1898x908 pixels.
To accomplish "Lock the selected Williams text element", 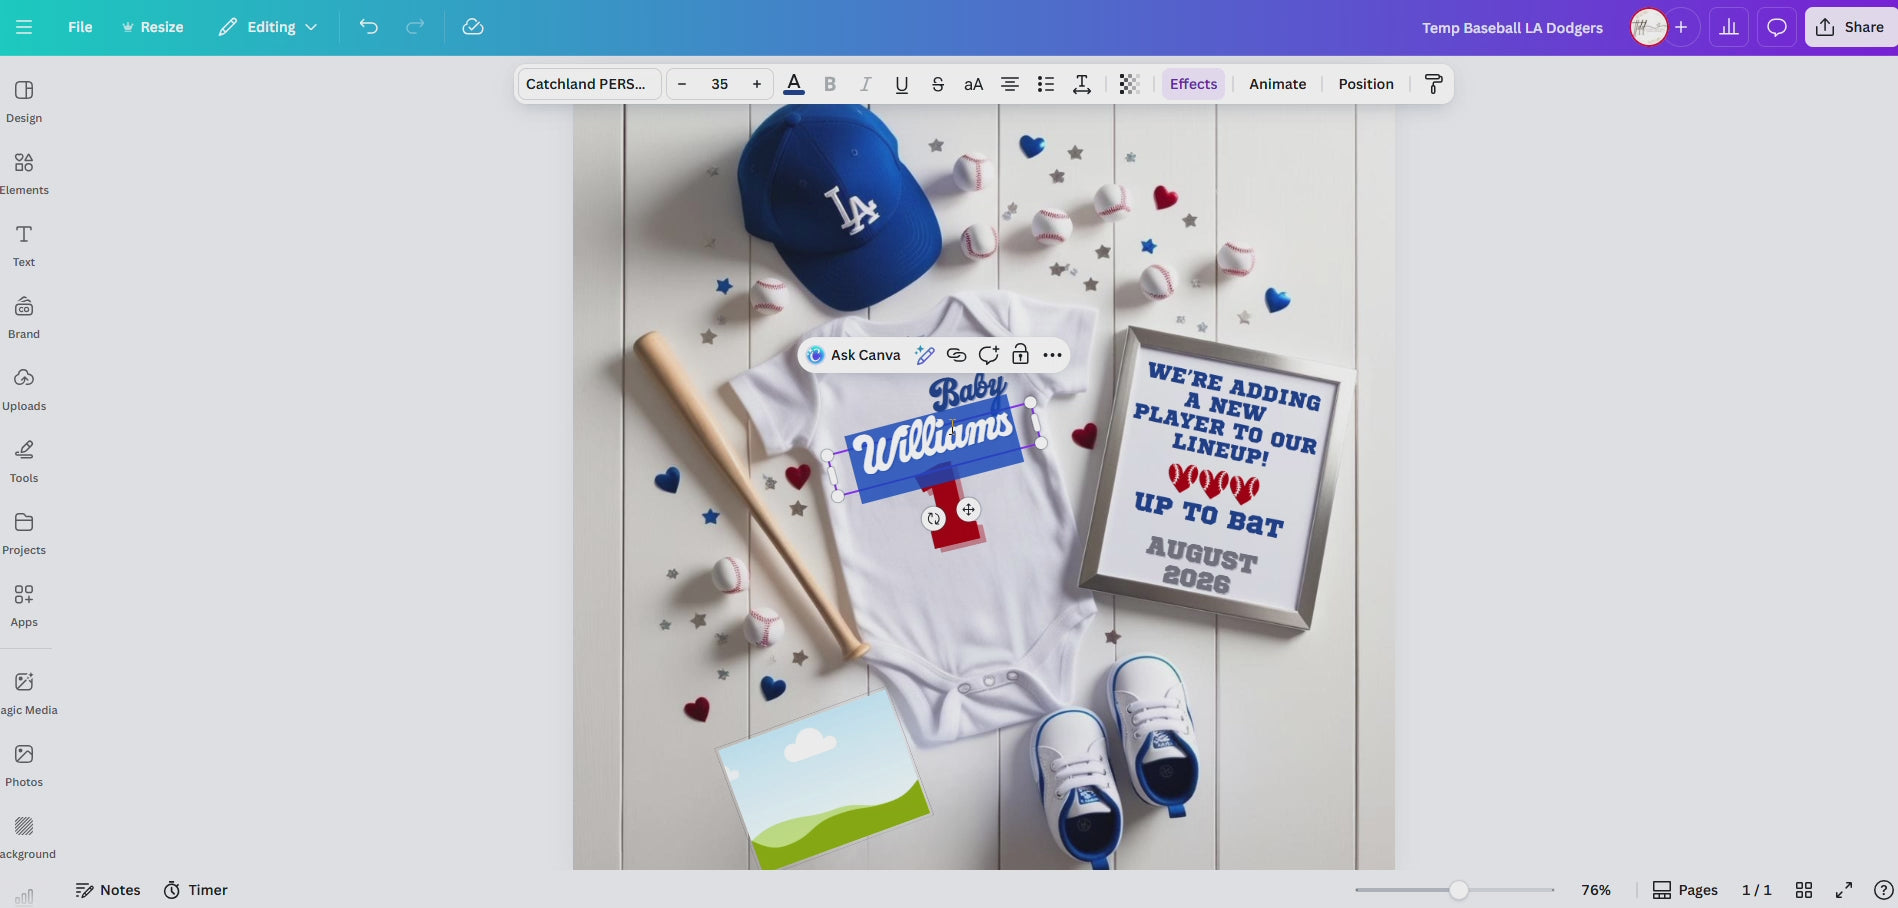I will [1020, 354].
